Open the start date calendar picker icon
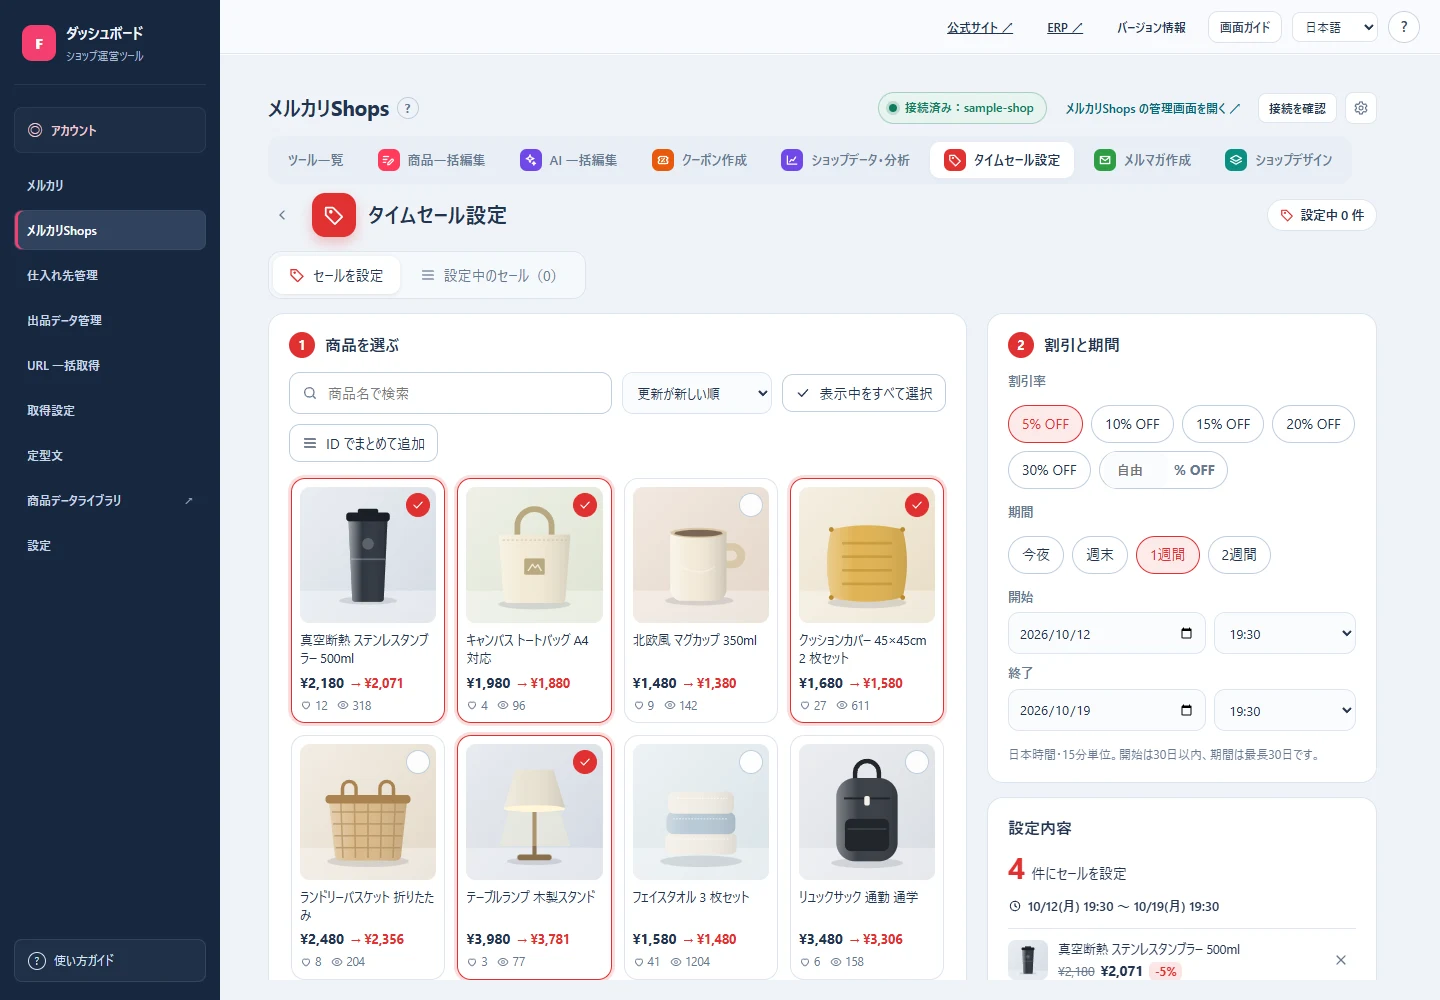 [1187, 634]
